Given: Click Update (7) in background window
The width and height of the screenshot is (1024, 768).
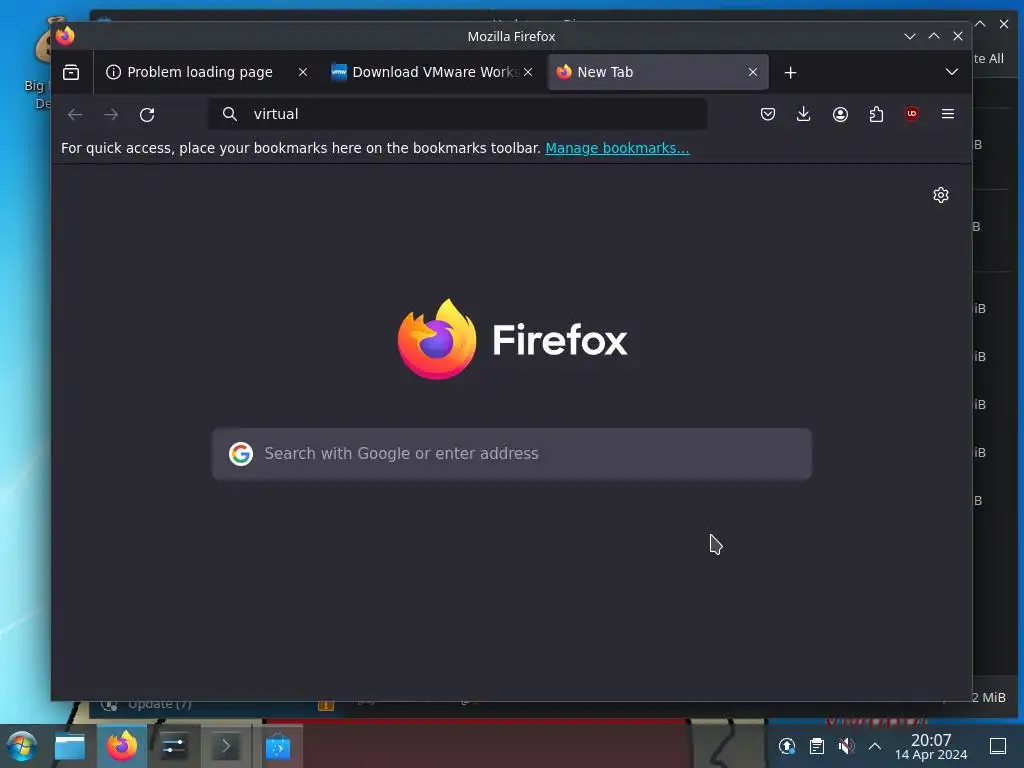Looking at the screenshot, I should pyautogui.click(x=160, y=704).
